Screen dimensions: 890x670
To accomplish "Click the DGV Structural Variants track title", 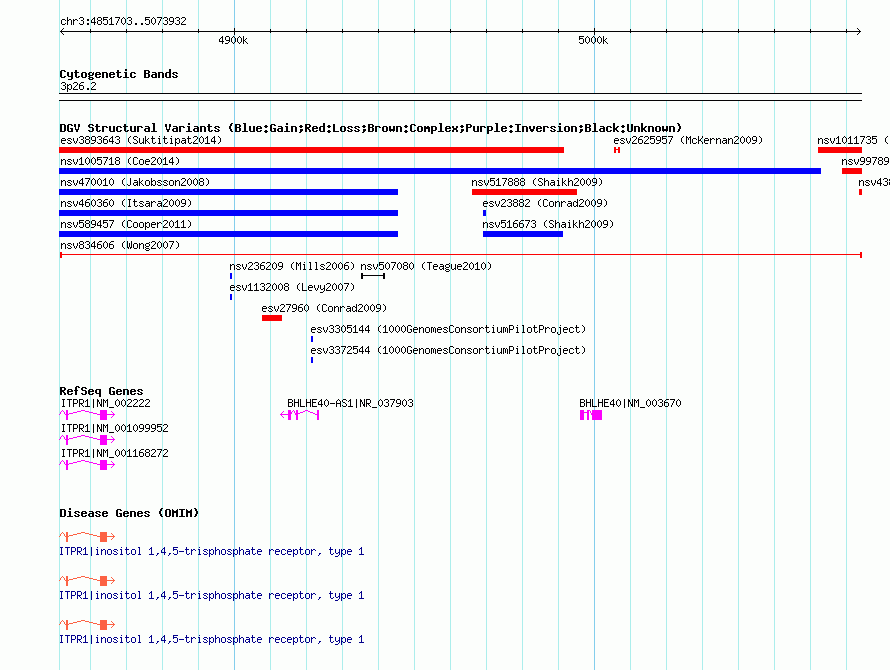I will click(x=371, y=128).
